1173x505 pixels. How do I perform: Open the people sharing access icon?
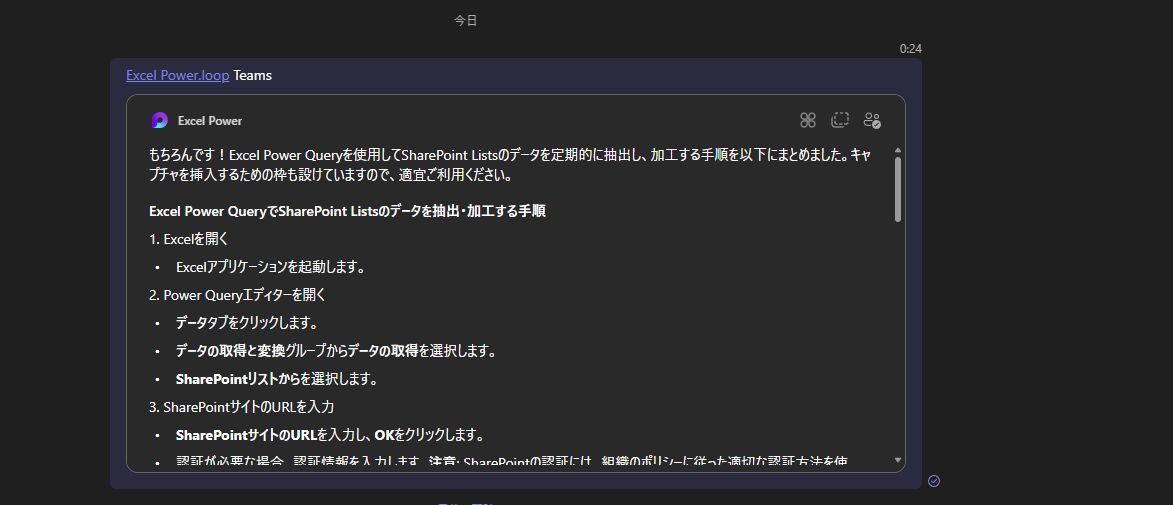pyautogui.click(x=872, y=120)
